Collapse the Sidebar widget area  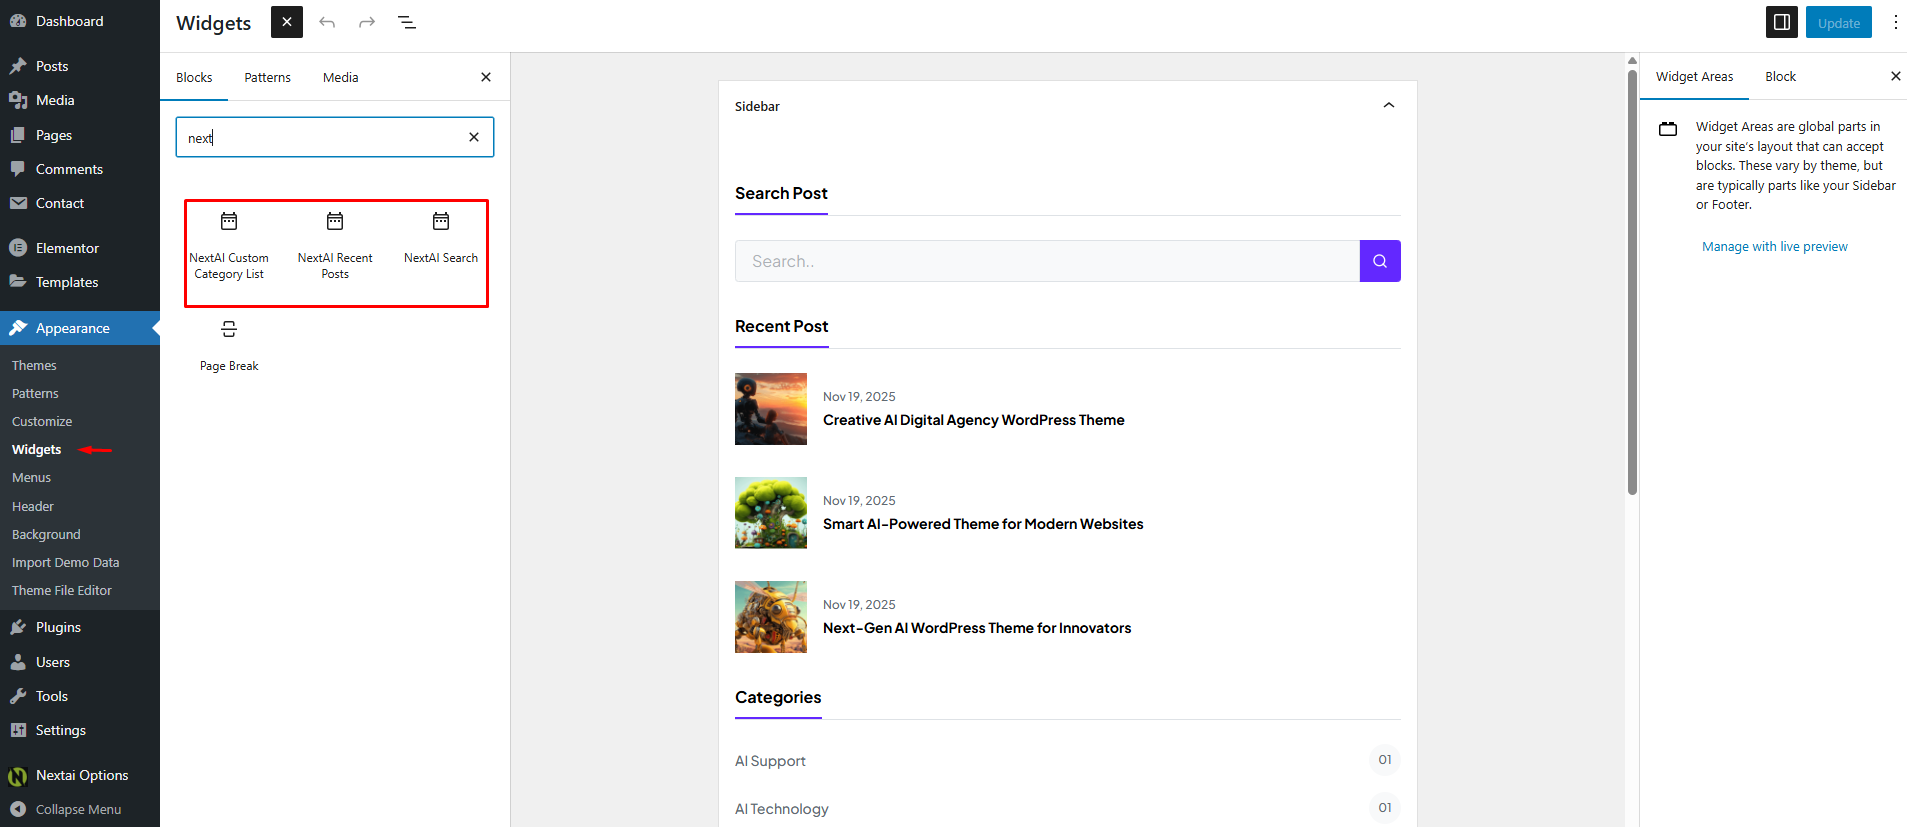(x=1388, y=106)
